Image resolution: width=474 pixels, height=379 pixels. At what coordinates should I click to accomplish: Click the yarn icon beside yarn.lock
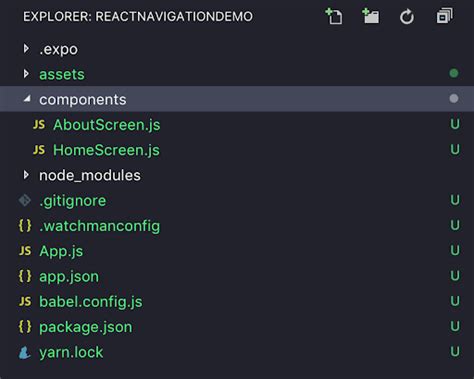(x=24, y=353)
